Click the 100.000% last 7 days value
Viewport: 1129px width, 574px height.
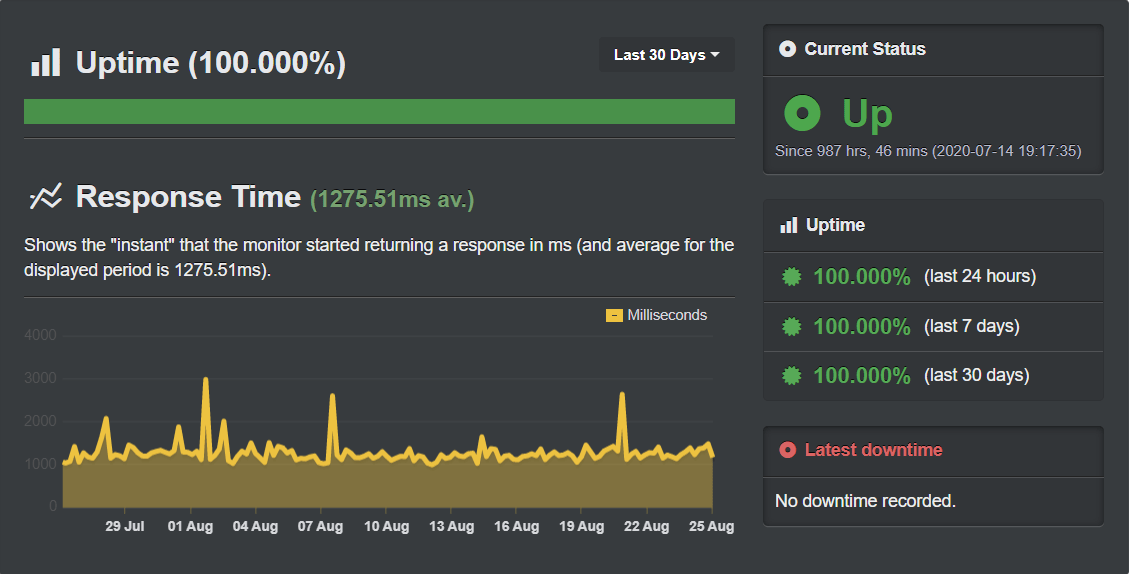[862, 327]
